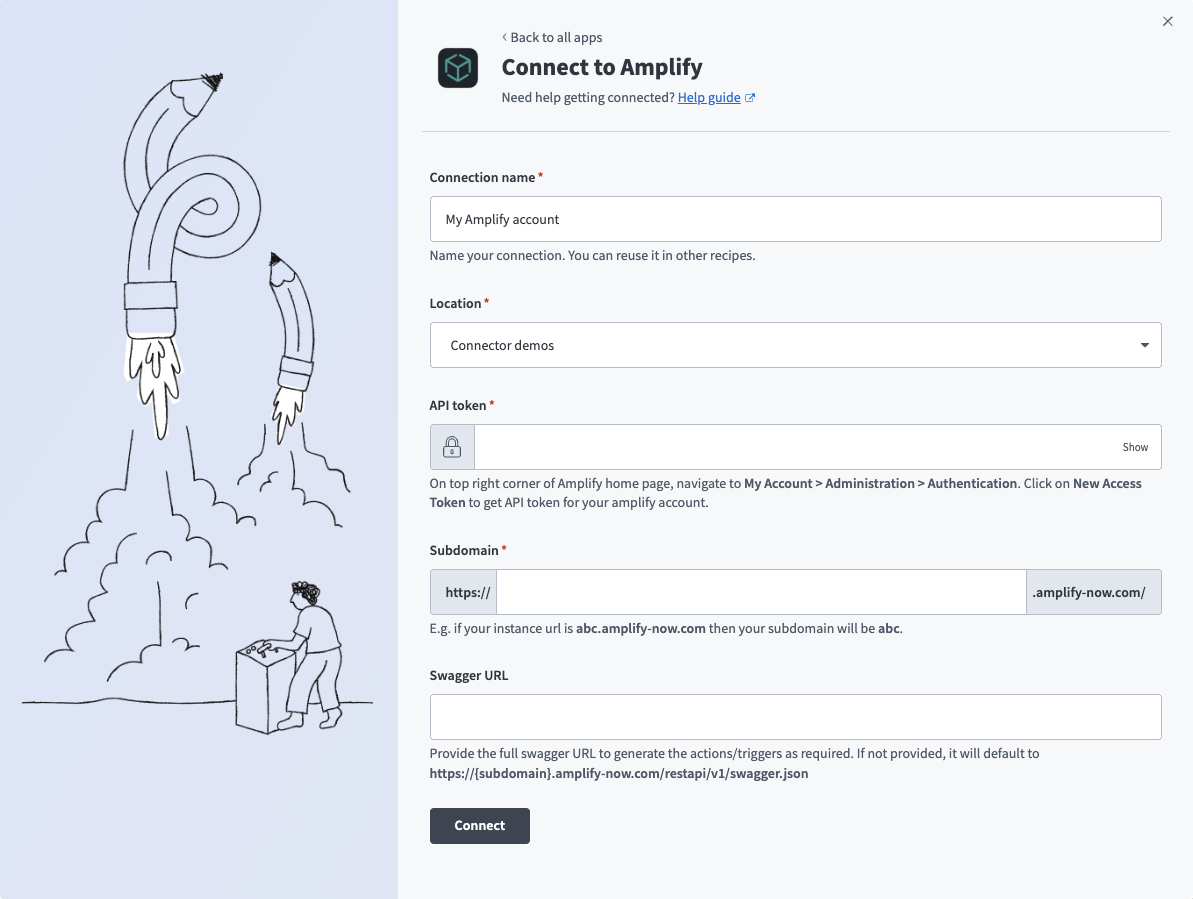Toggle Show for the API token
This screenshot has height=899, width=1193.
click(x=1134, y=447)
